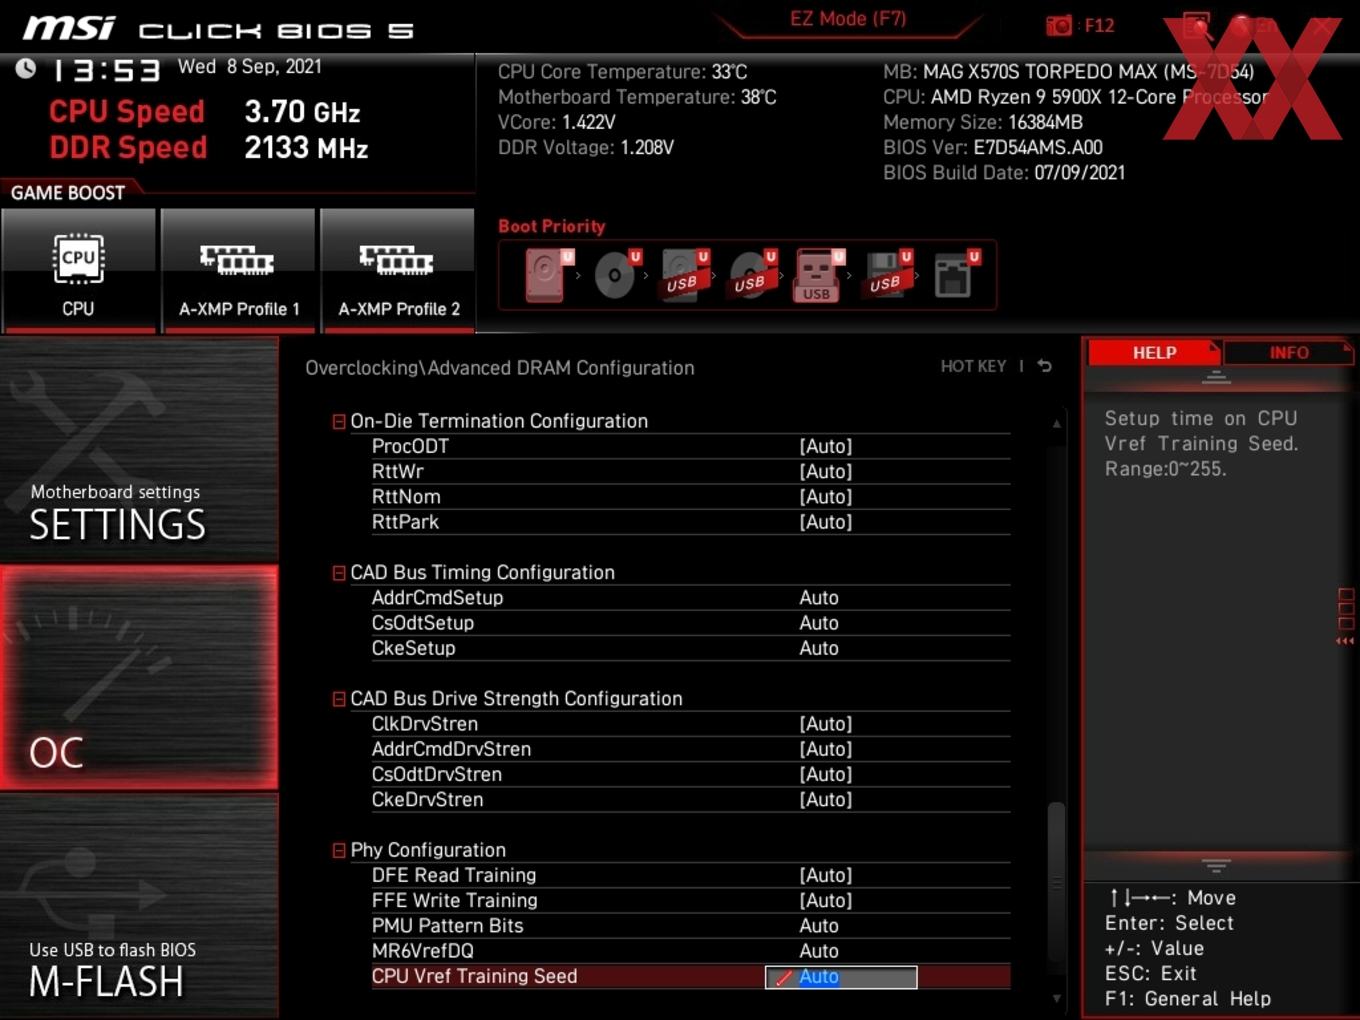Select USB hard disk boot icon
1360x1020 pixels.
point(683,275)
